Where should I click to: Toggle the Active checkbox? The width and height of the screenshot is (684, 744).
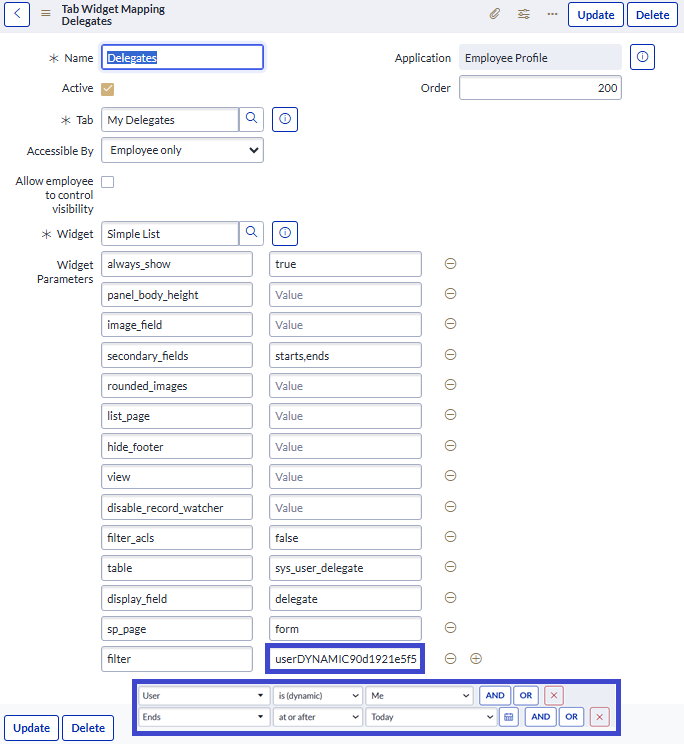pos(108,88)
